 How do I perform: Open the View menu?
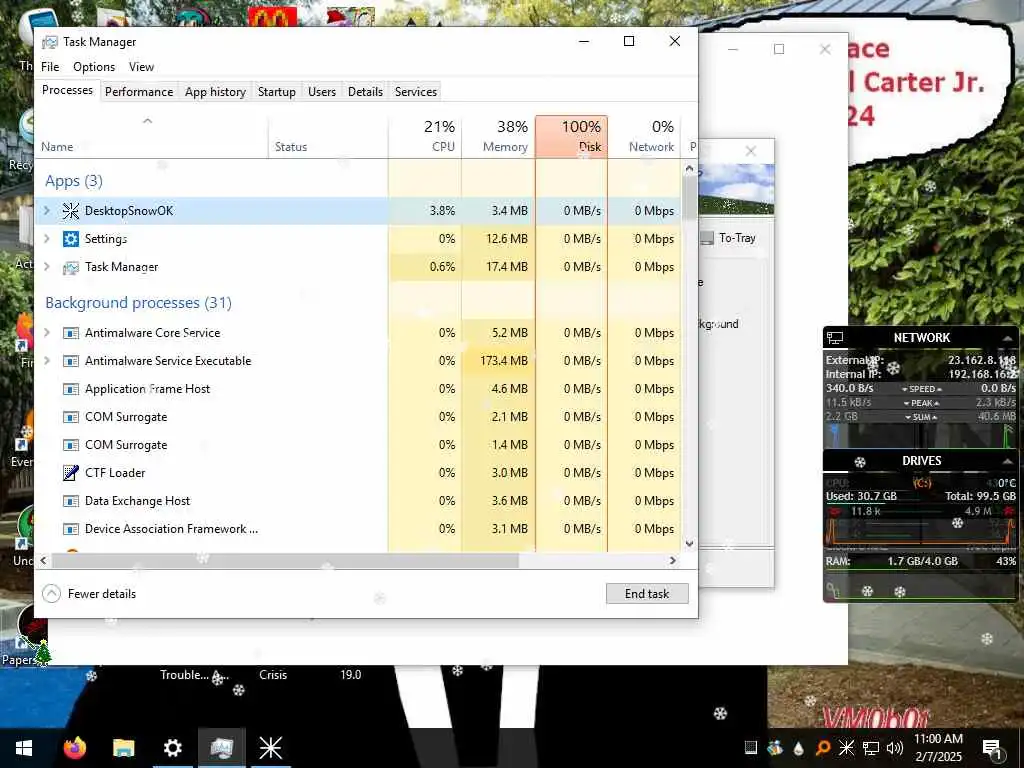tap(141, 67)
